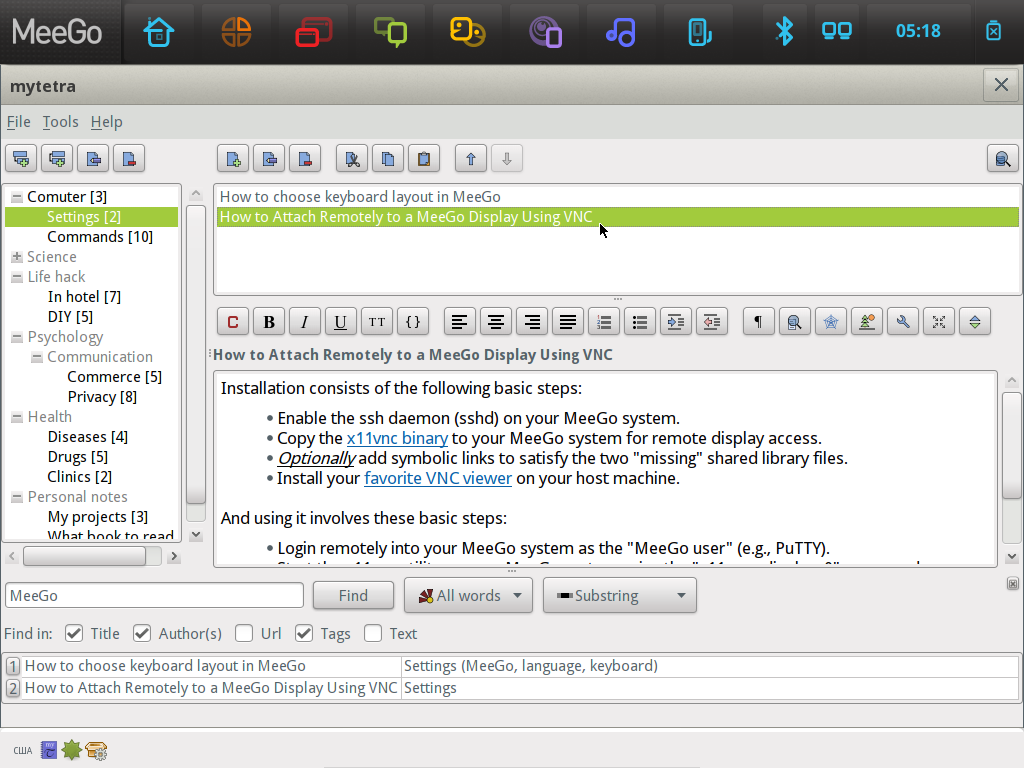Viewport: 1024px width, 768px height.
Task: Enable the Title search checkbox
Action: (74, 633)
